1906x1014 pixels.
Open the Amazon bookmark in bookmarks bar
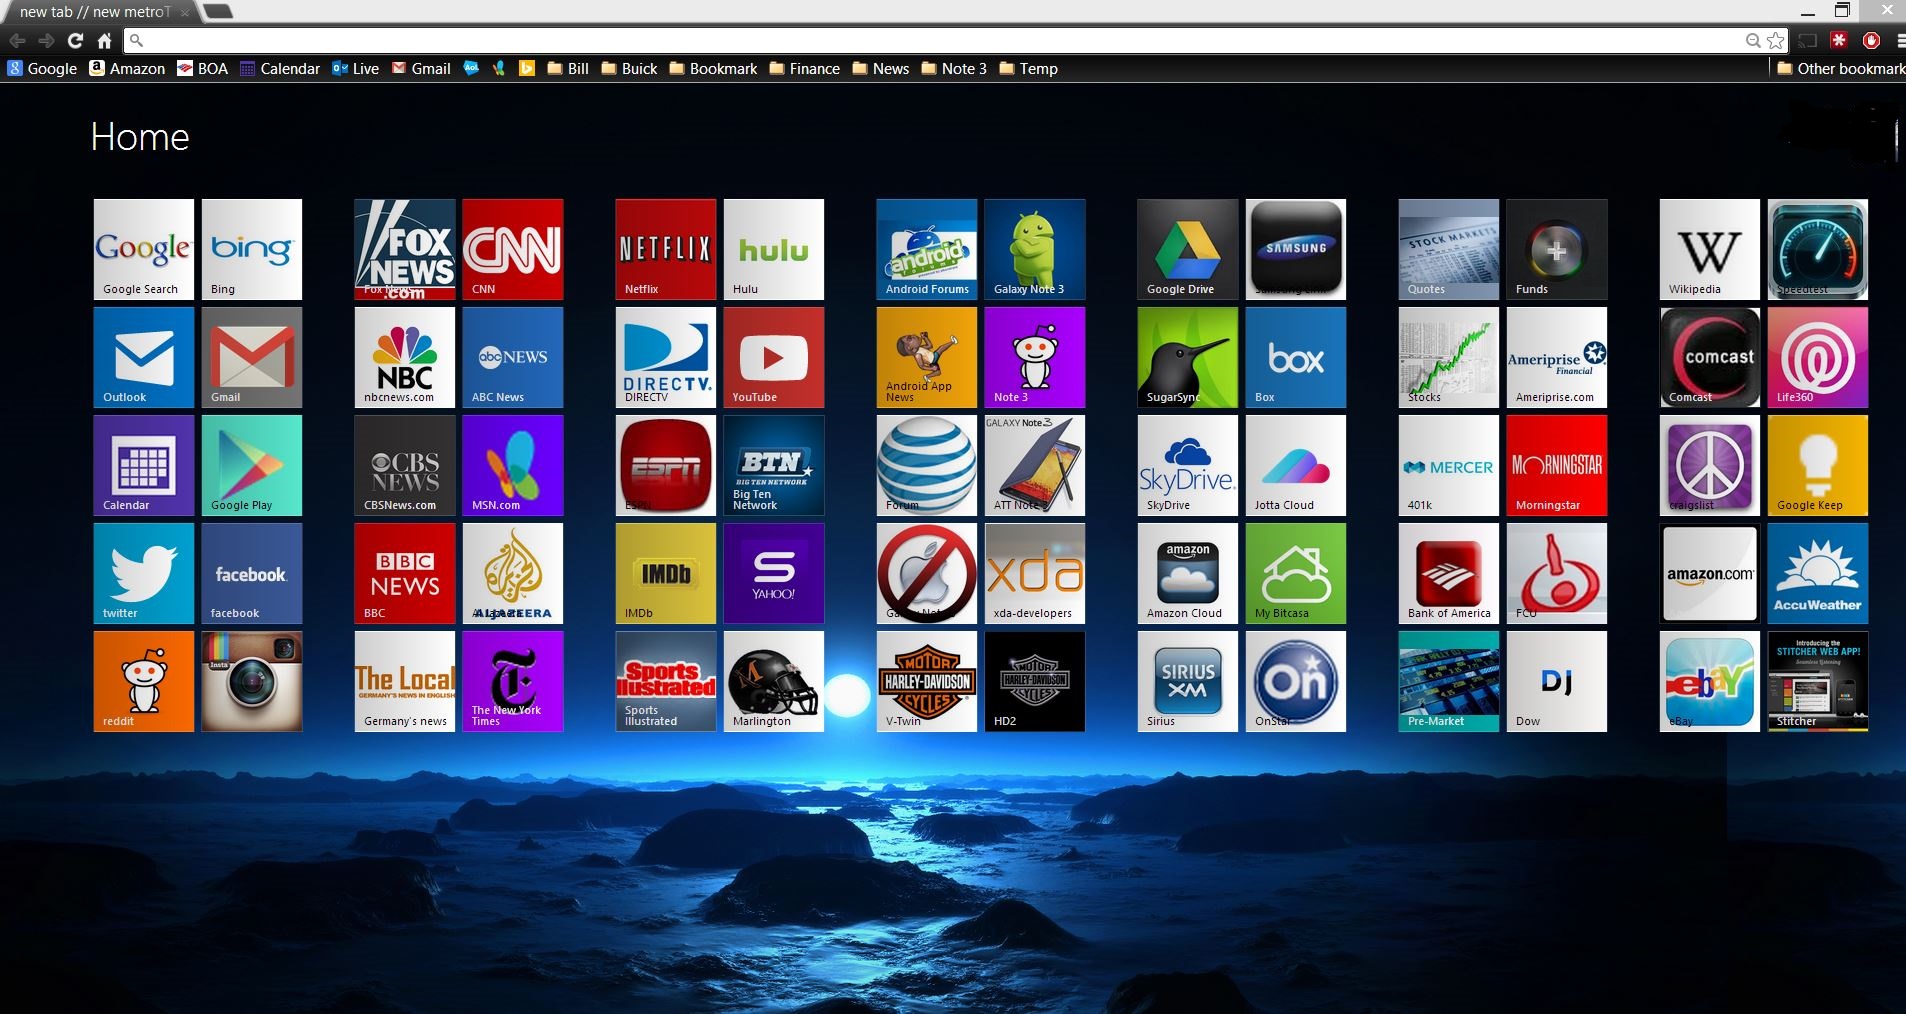tap(127, 68)
